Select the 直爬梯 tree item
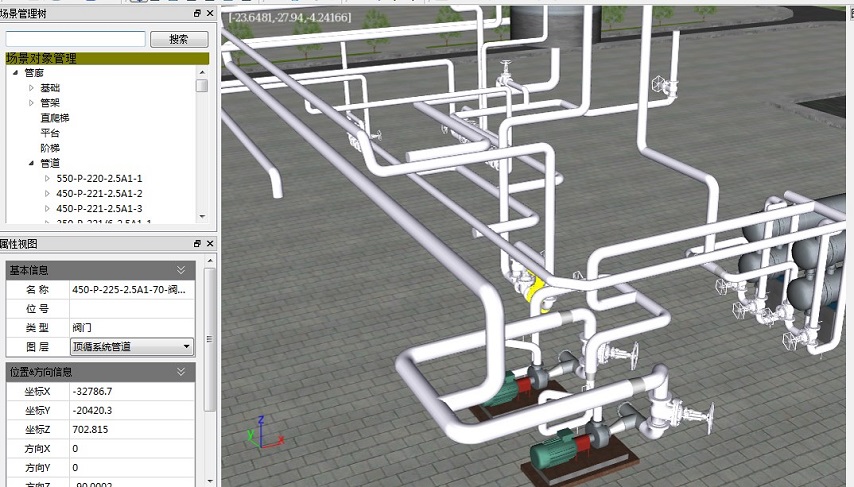Viewport: 854px width, 487px height. [54, 118]
